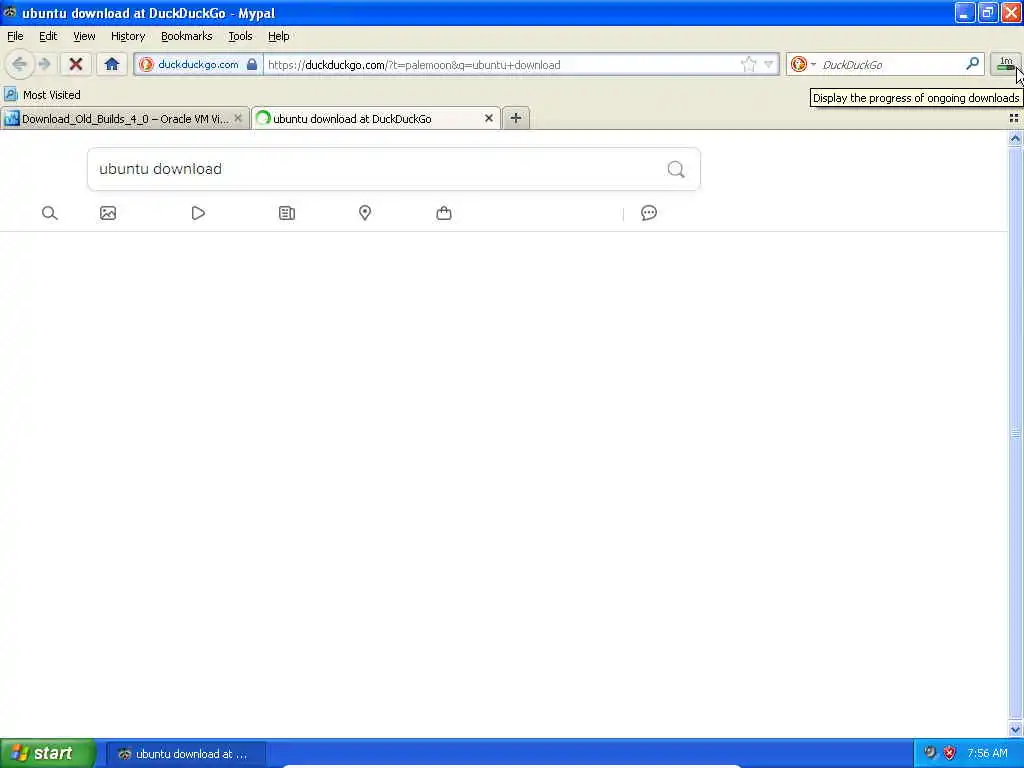Open the View menu
Screen dimensions: 1024x768
click(x=84, y=36)
